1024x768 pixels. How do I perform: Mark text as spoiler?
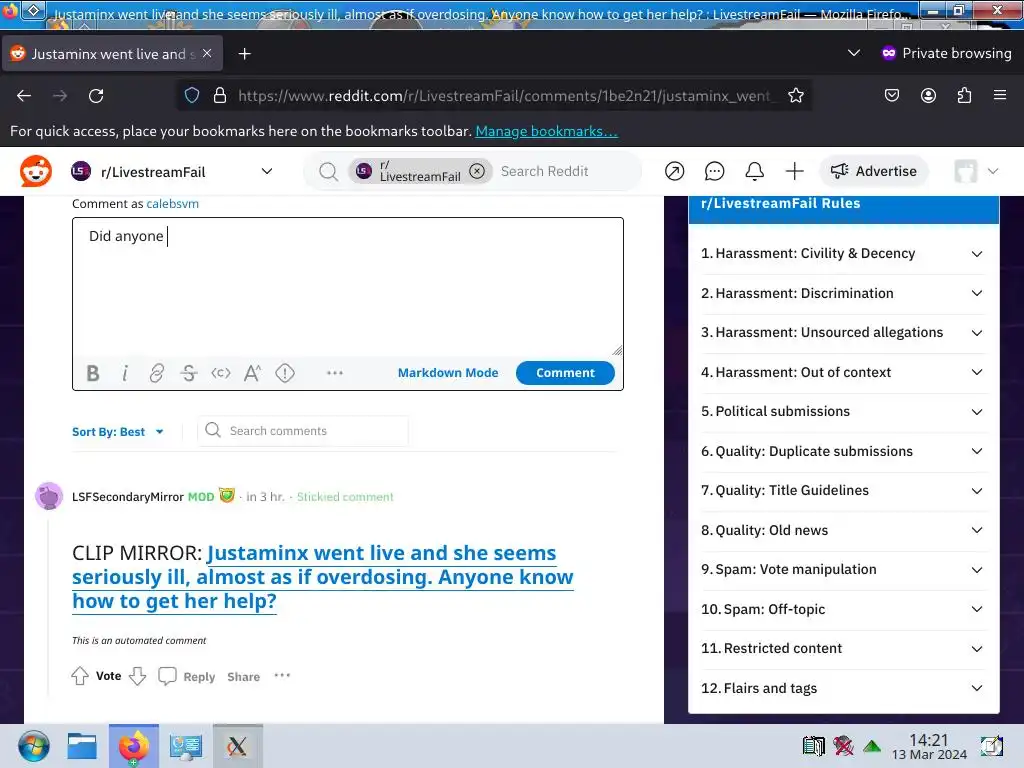tap(285, 373)
